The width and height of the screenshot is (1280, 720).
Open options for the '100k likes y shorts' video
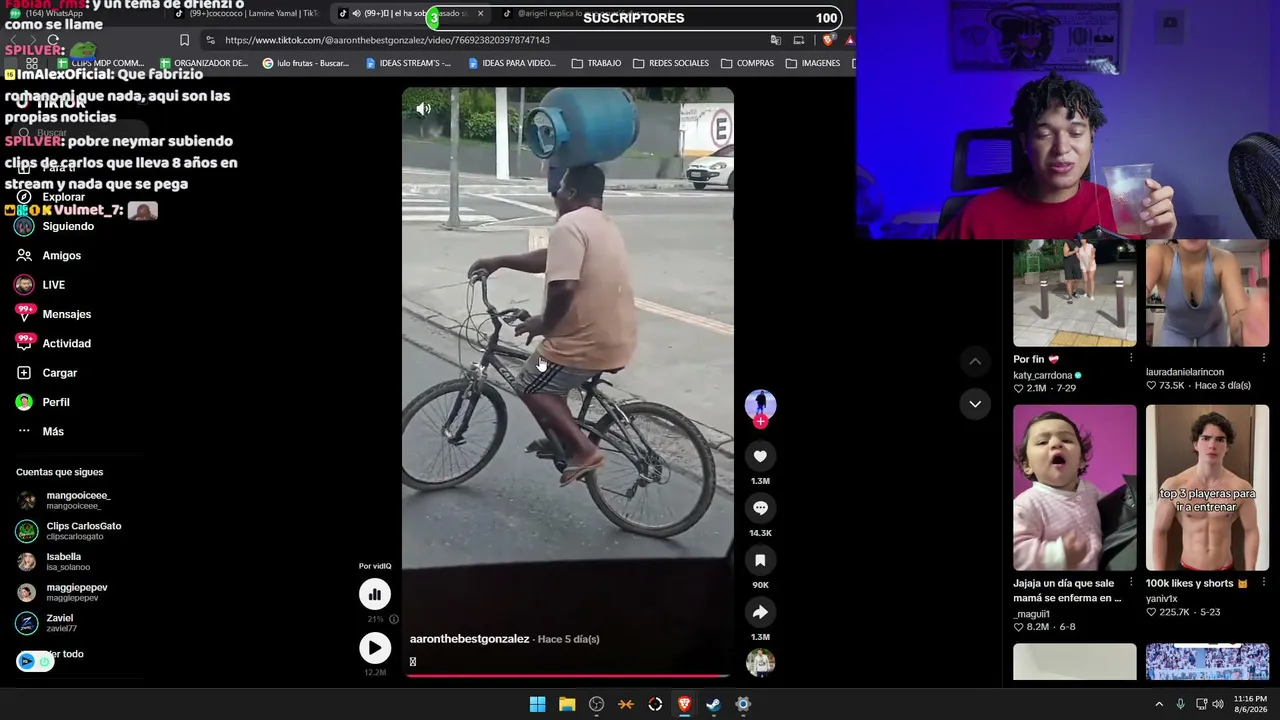pos(1264,582)
